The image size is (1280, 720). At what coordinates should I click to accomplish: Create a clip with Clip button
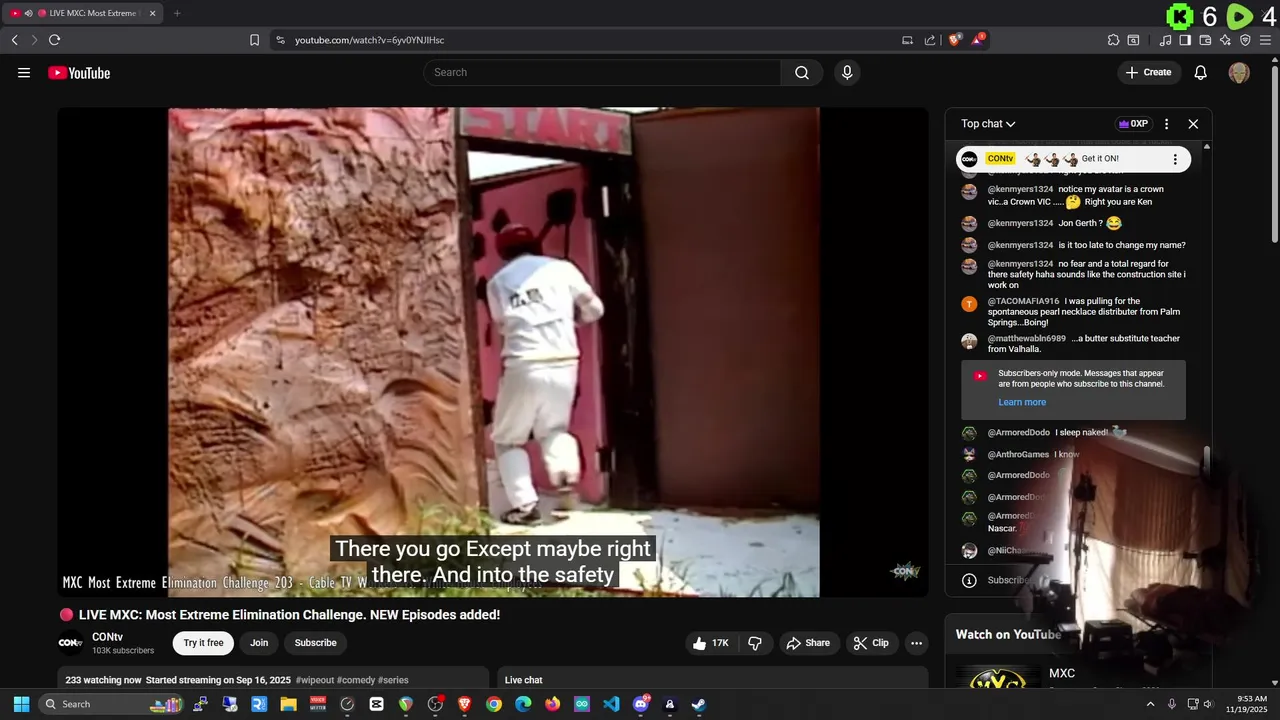tap(870, 643)
